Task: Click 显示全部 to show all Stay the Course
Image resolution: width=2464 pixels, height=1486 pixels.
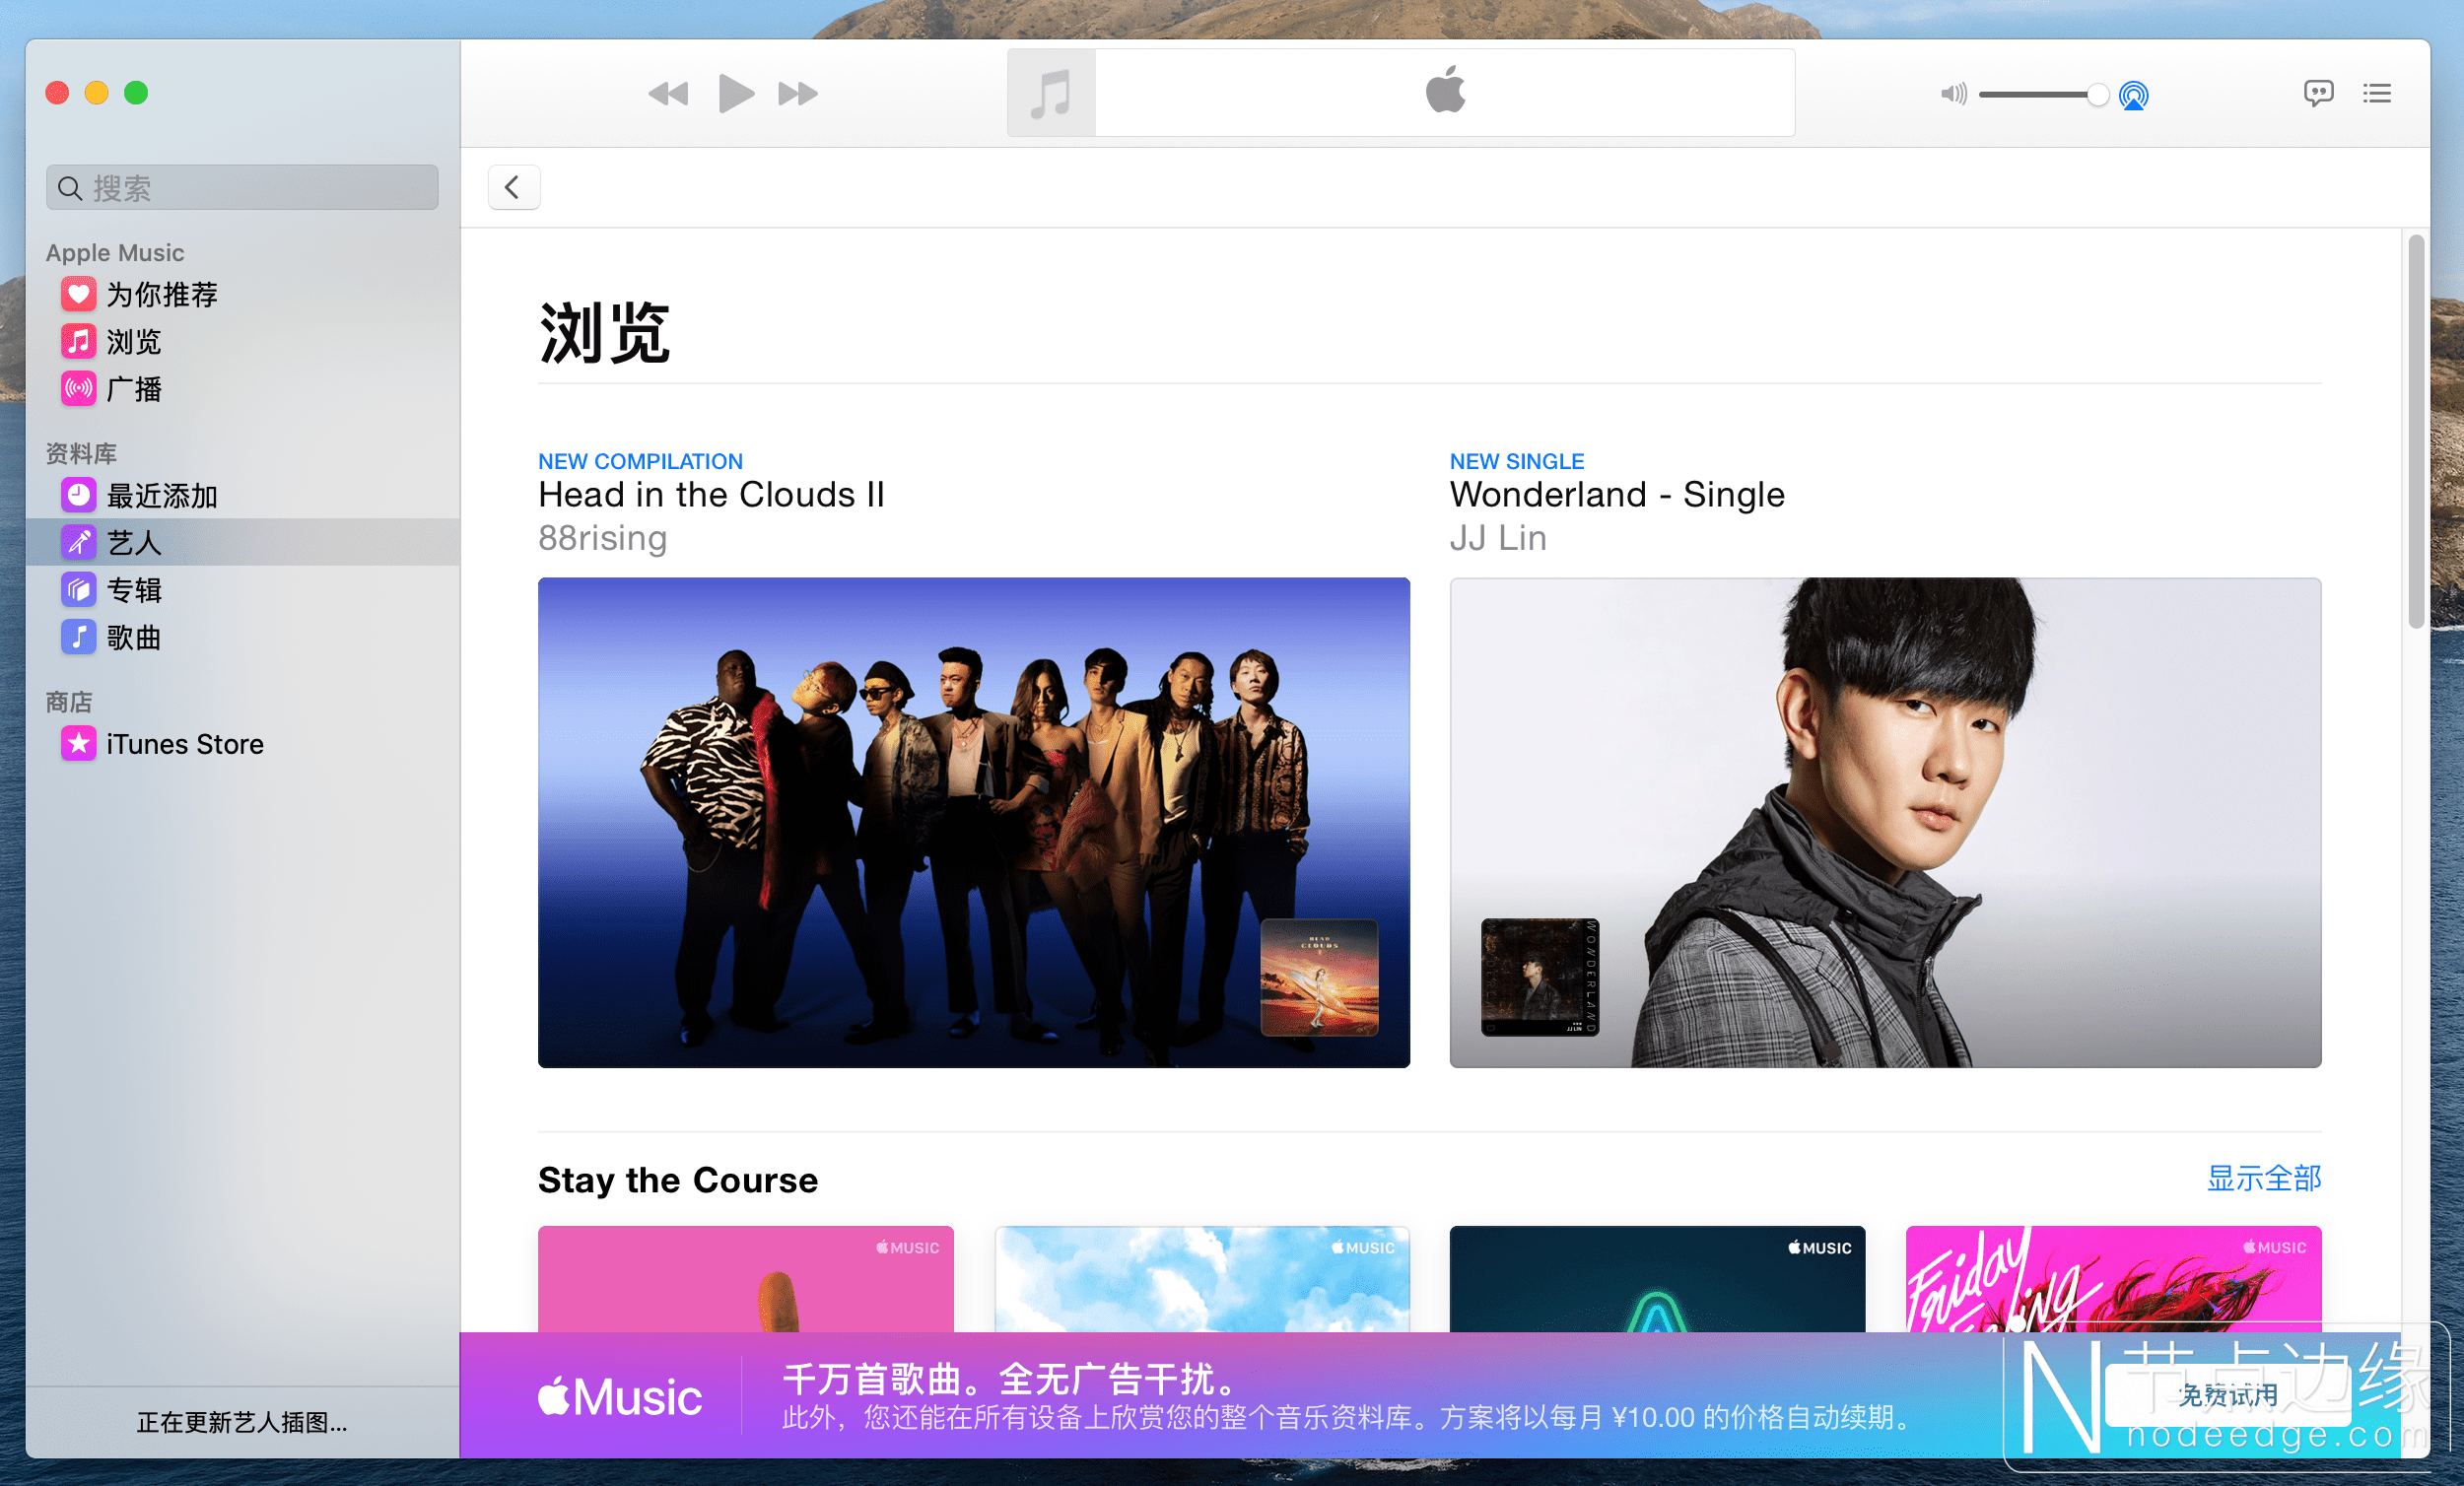Action: pyautogui.click(x=2269, y=1175)
